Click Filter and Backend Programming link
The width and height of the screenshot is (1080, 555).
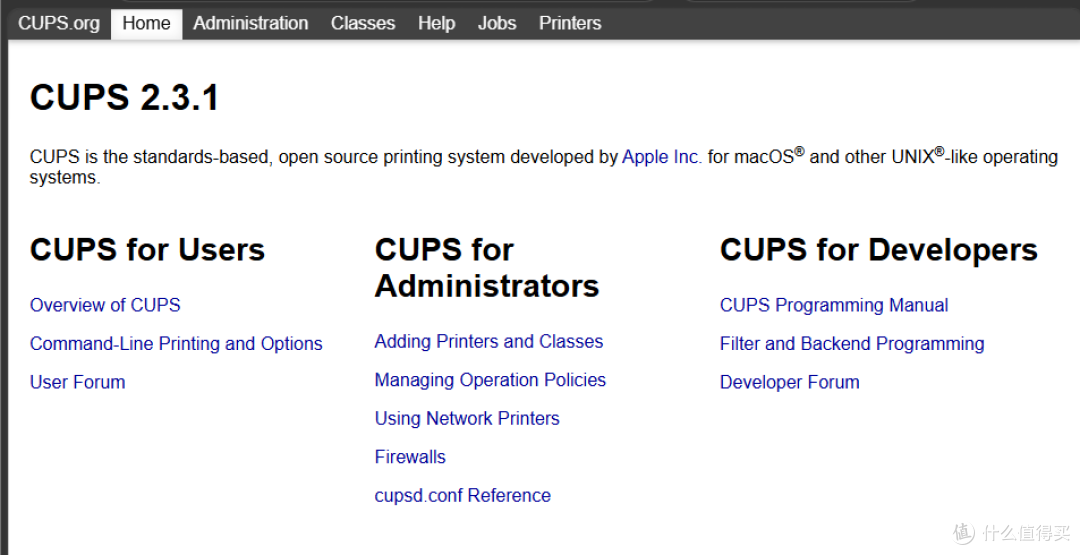pyautogui.click(x=852, y=344)
